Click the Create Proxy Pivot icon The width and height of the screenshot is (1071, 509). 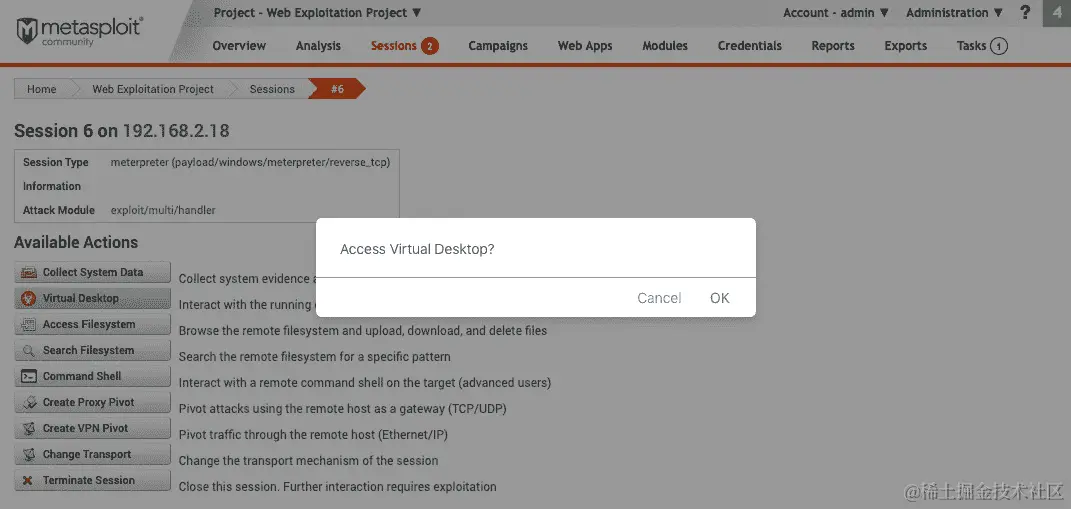click(29, 402)
